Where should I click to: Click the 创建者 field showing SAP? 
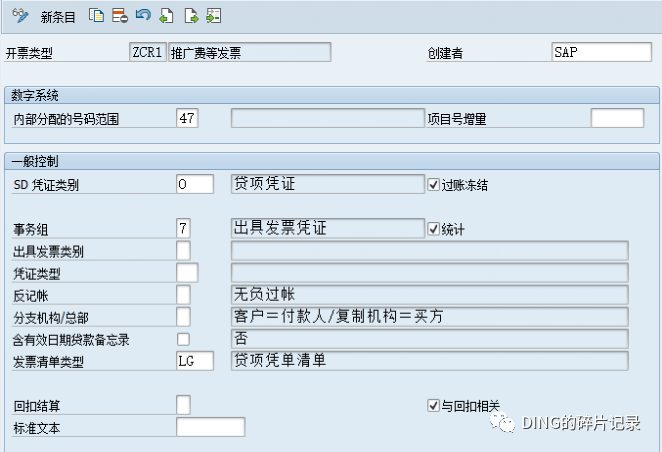pyautogui.click(x=602, y=52)
